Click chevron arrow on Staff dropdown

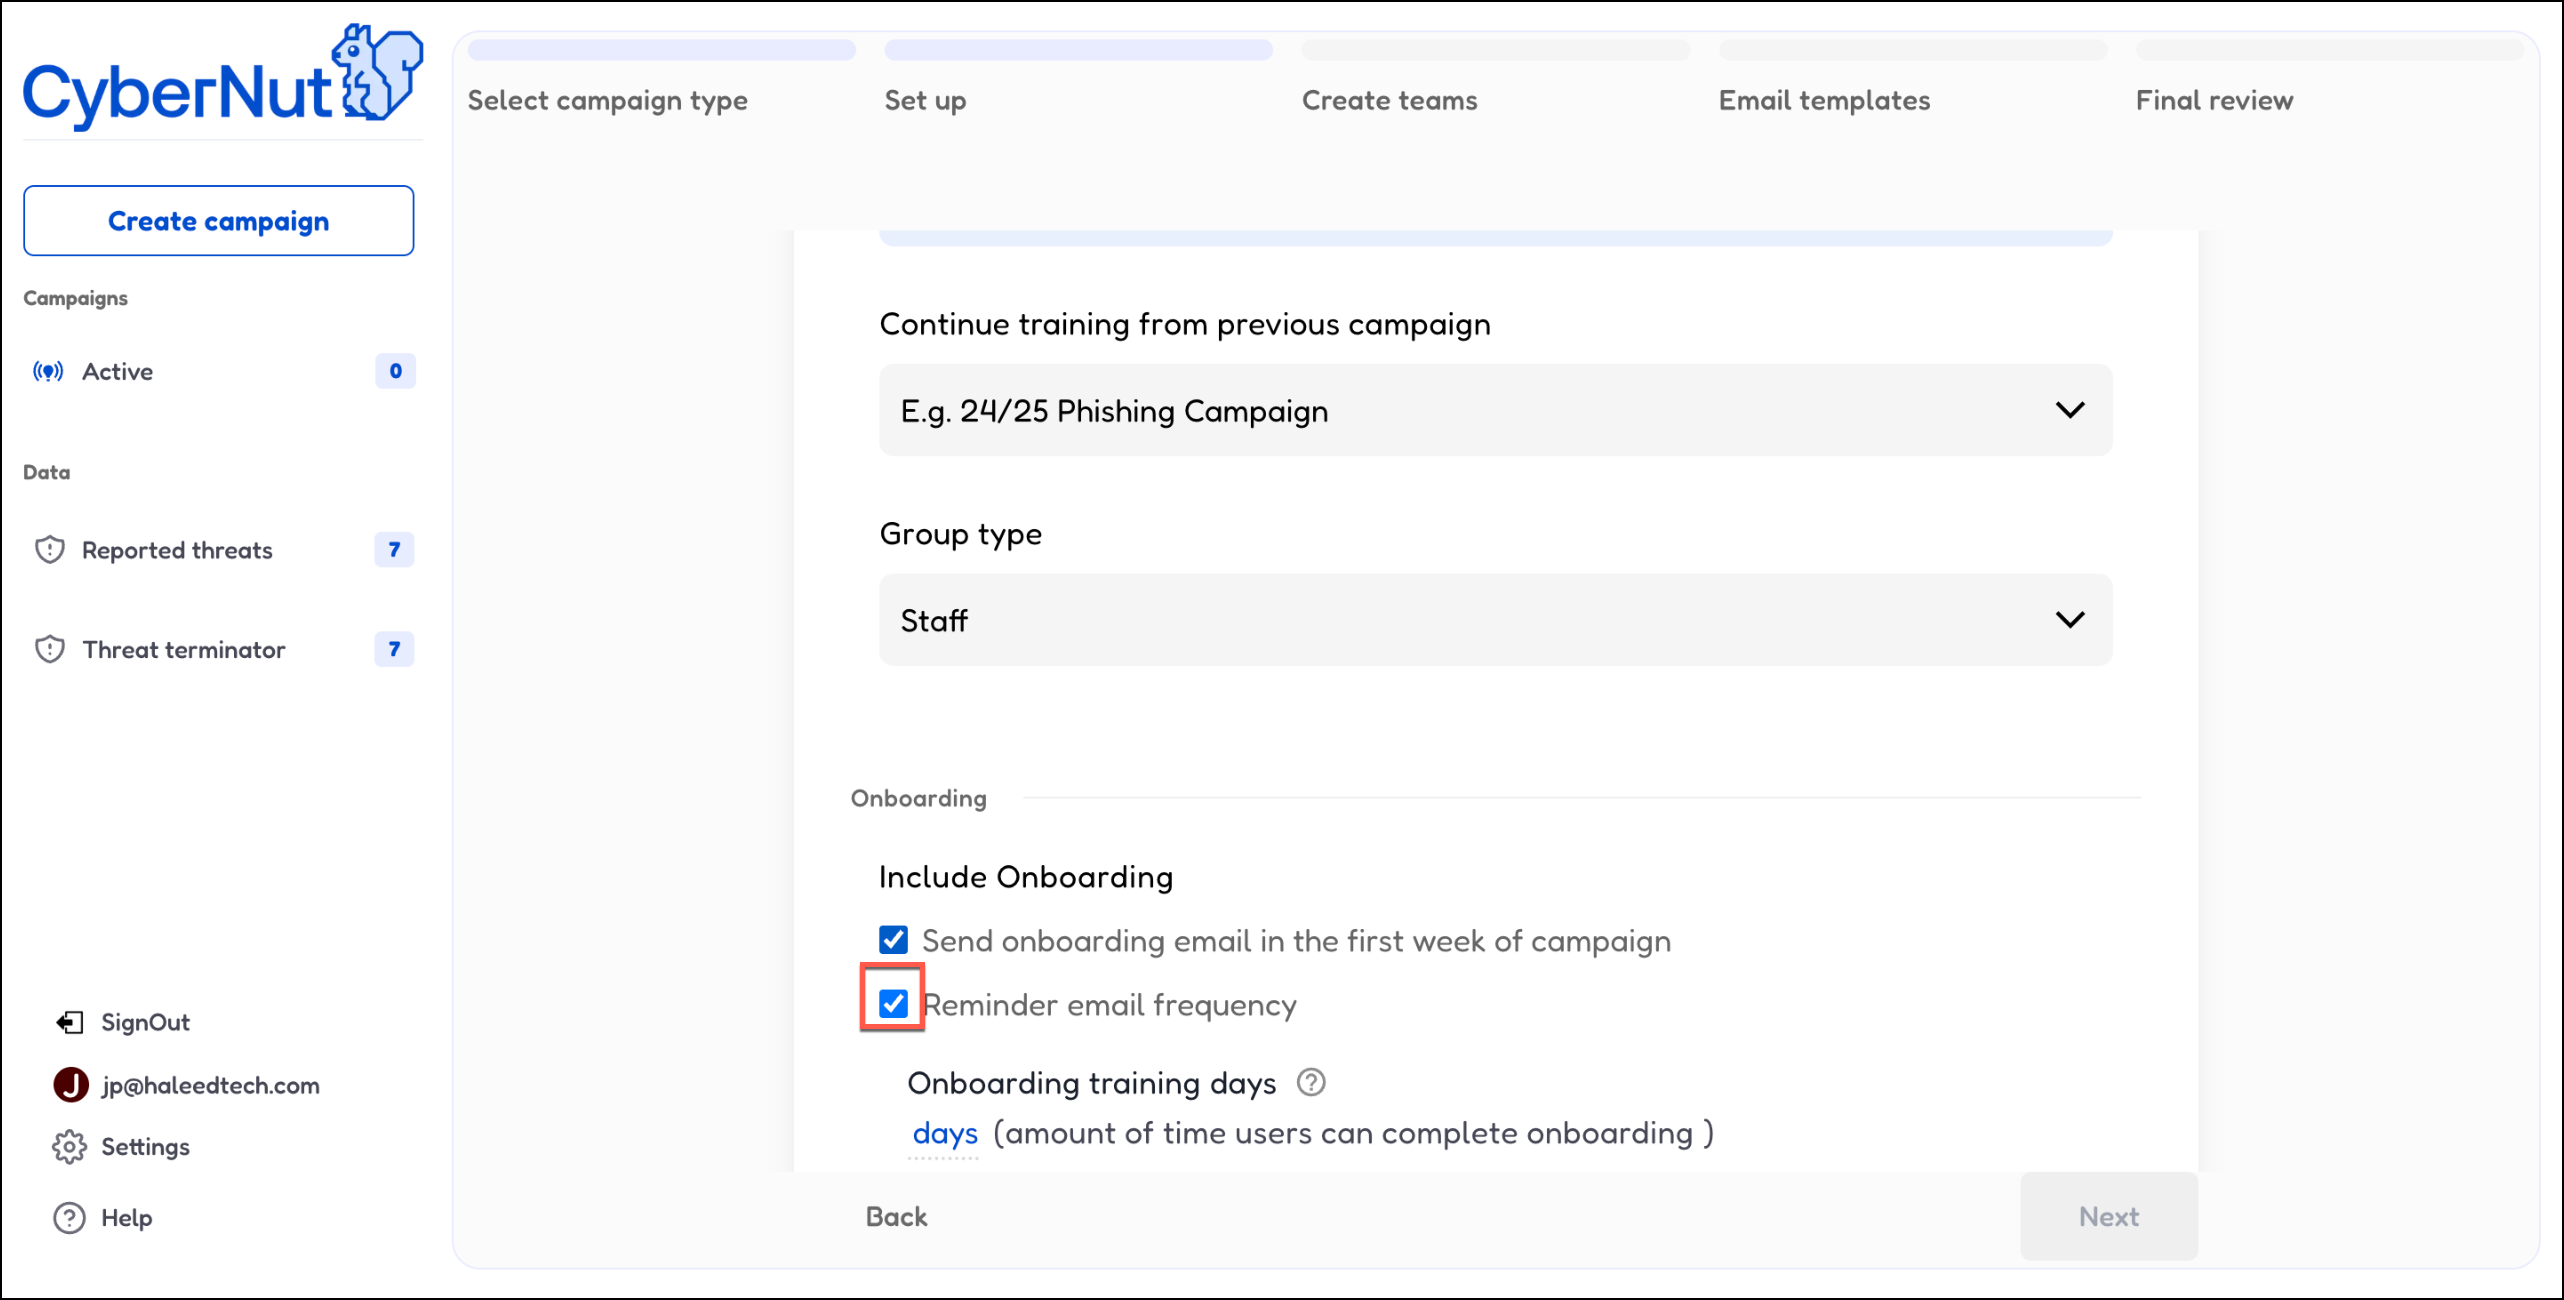2069,620
